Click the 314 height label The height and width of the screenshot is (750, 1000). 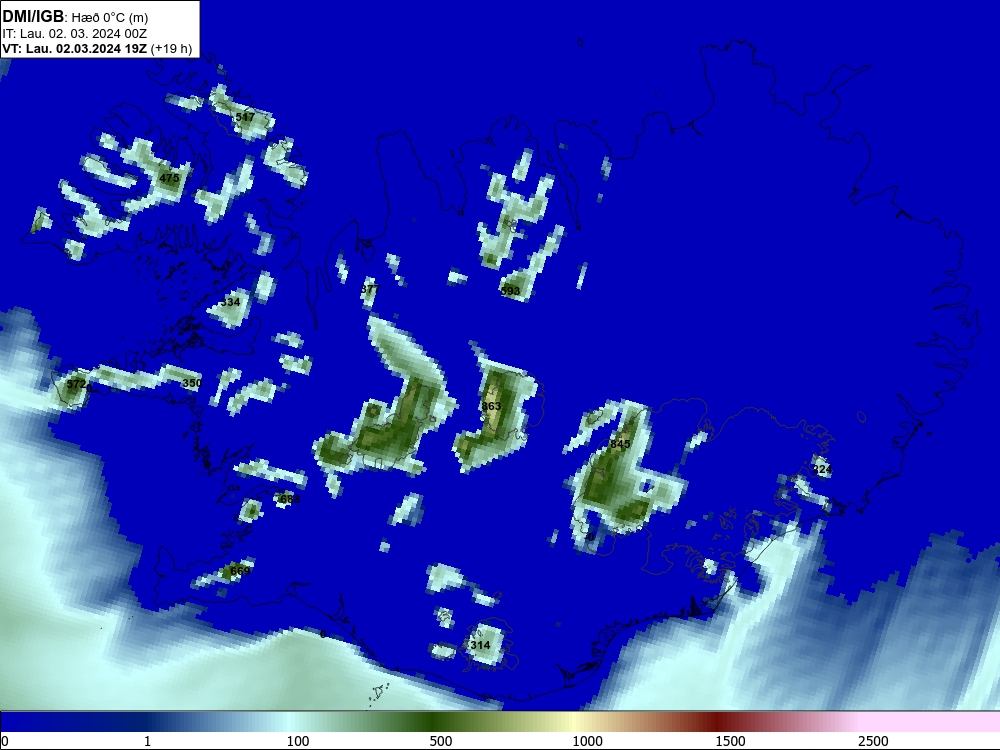pyautogui.click(x=480, y=645)
